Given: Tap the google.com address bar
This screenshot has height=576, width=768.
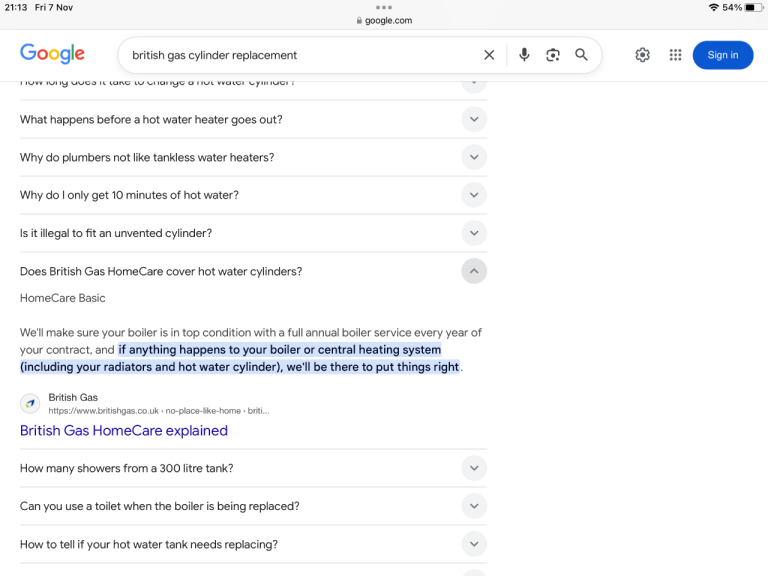Looking at the screenshot, I should coord(384,20).
